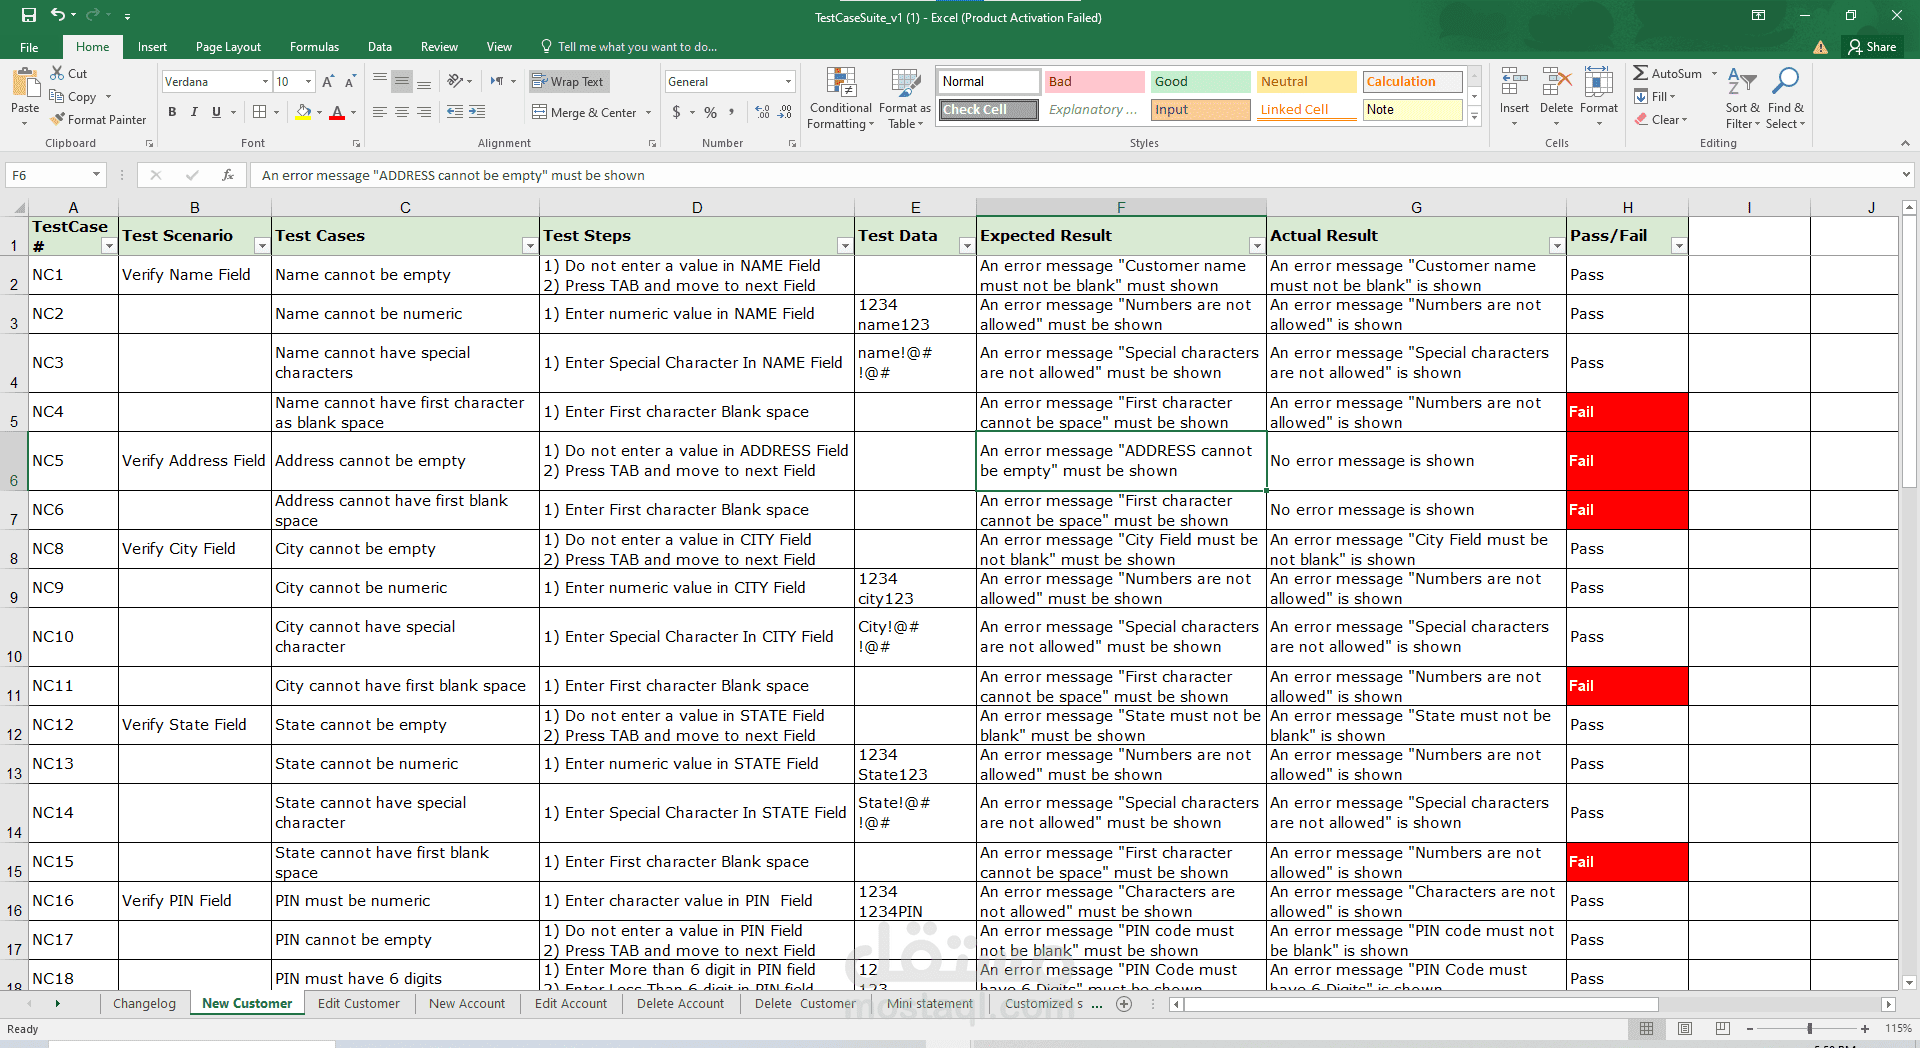
Task: Pick the yellow Fill Color bucket
Action: [303, 112]
